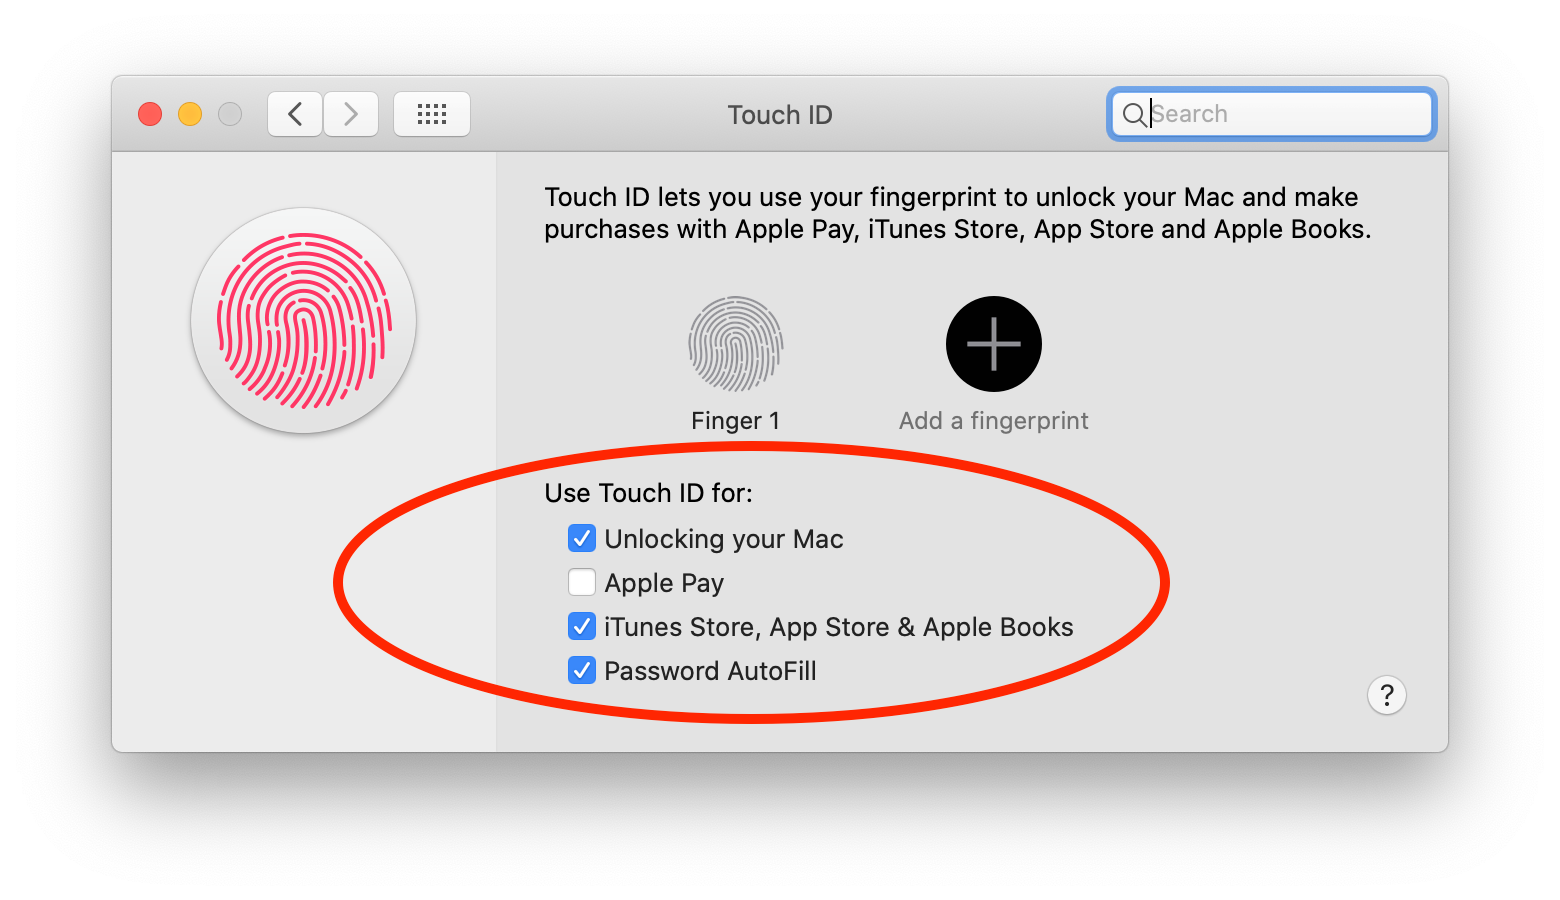Untick iTunes Store, App Store & Apple Books
1560x900 pixels.
point(582,627)
